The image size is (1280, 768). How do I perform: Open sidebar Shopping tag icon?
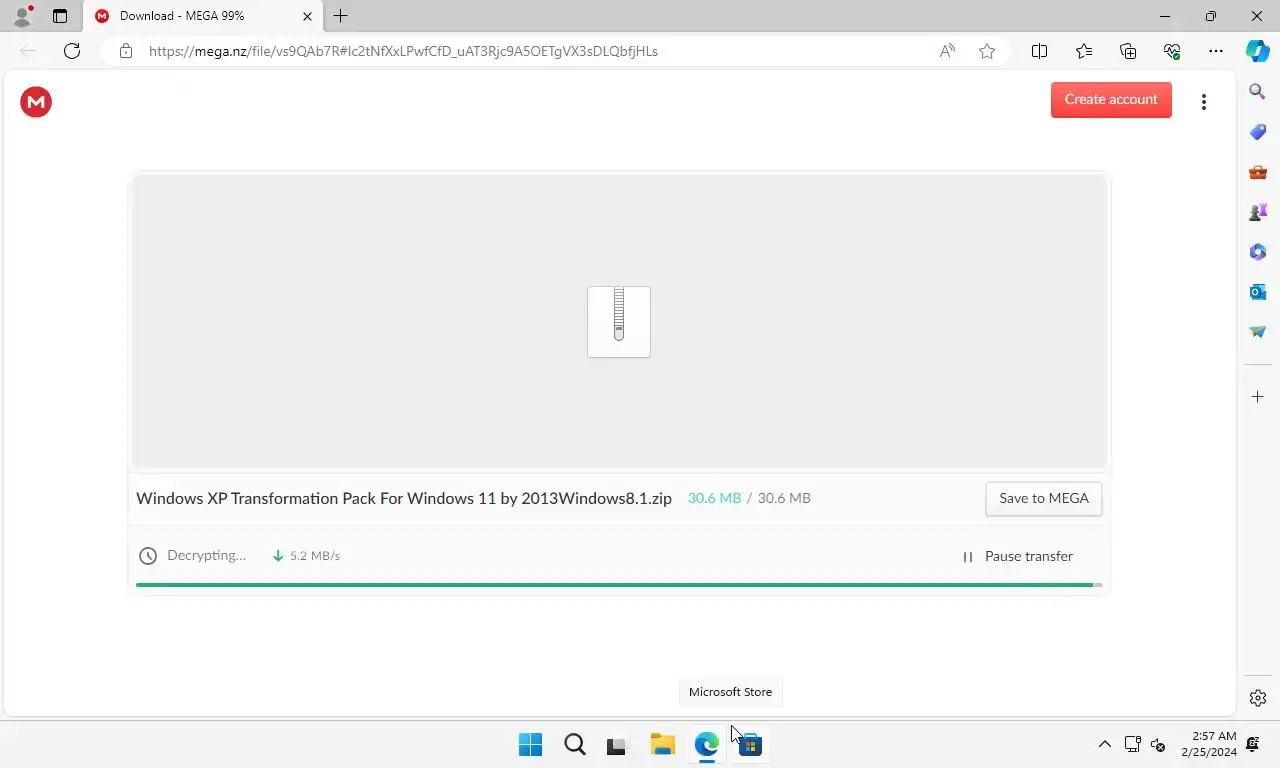tap(1258, 132)
